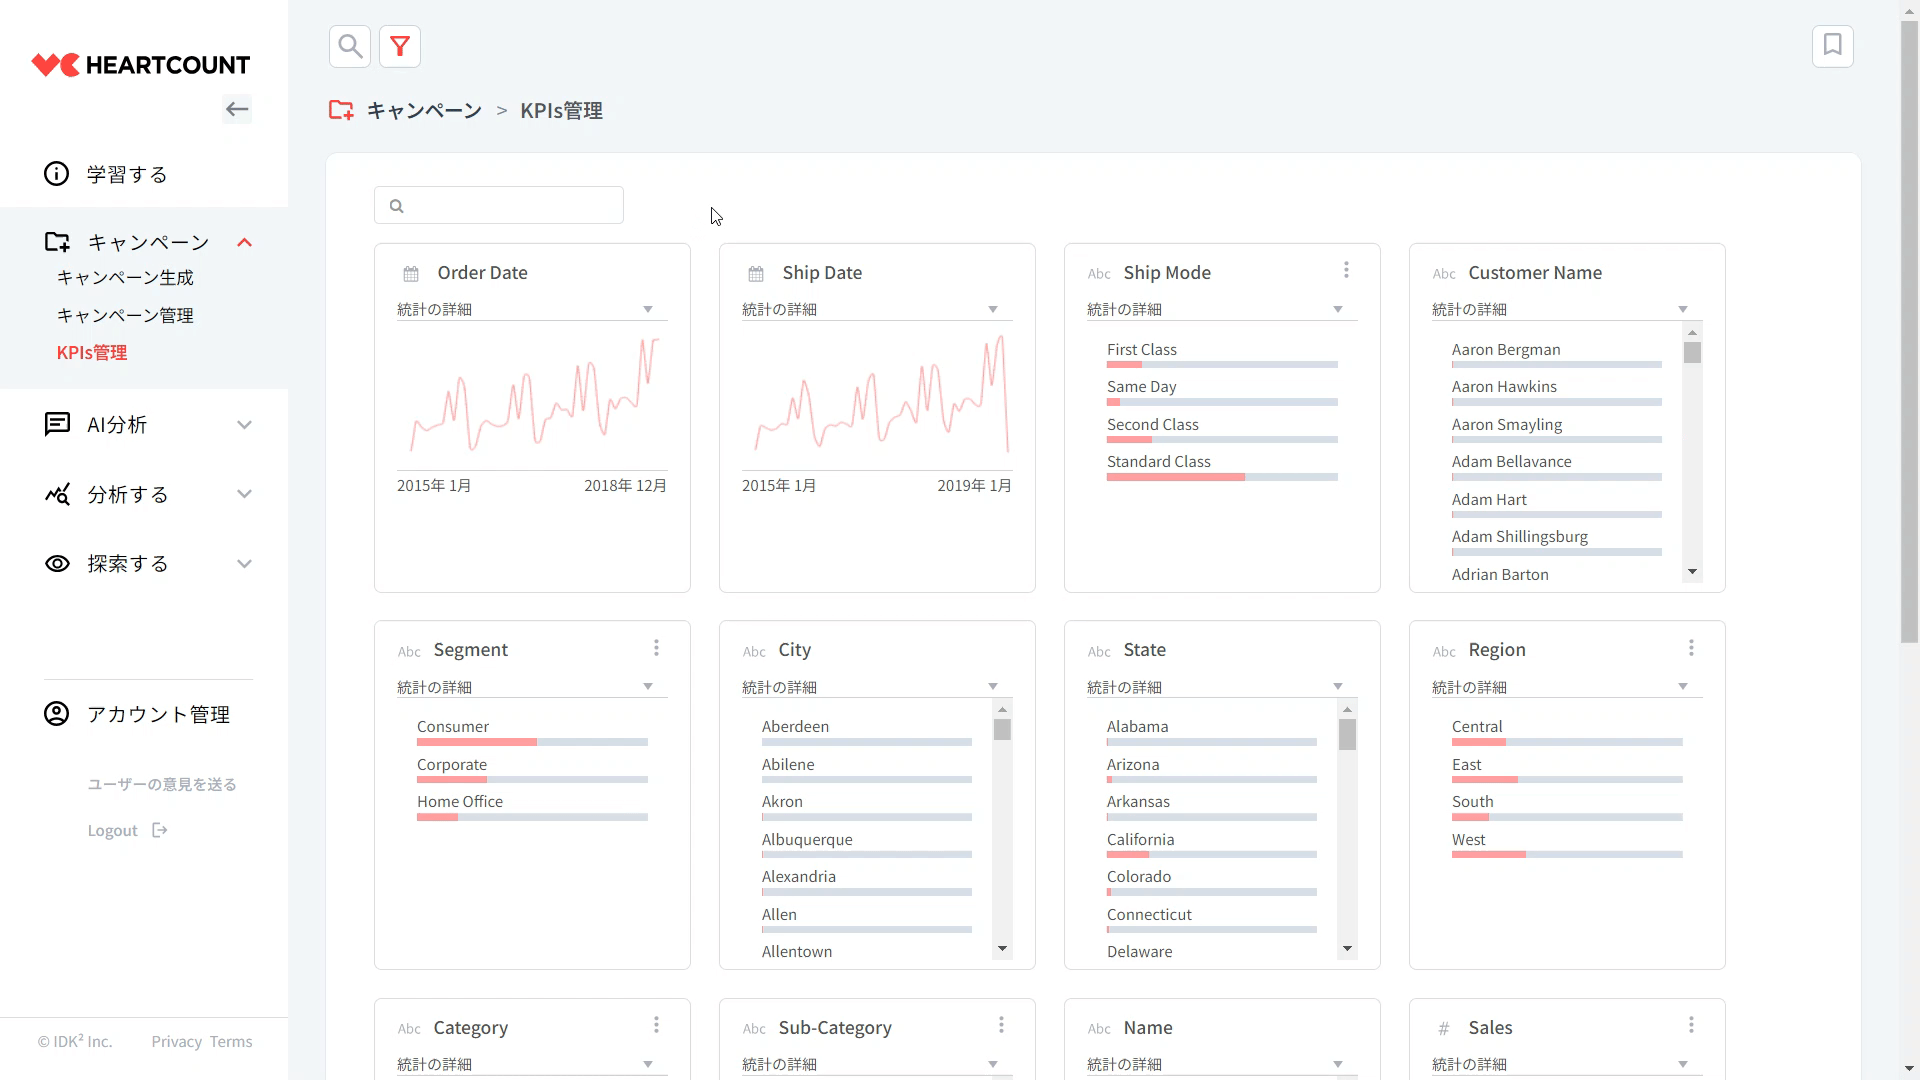The height and width of the screenshot is (1080, 1920).
Task: Click the bookmark icon at top right
Action: tap(1832, 46)
